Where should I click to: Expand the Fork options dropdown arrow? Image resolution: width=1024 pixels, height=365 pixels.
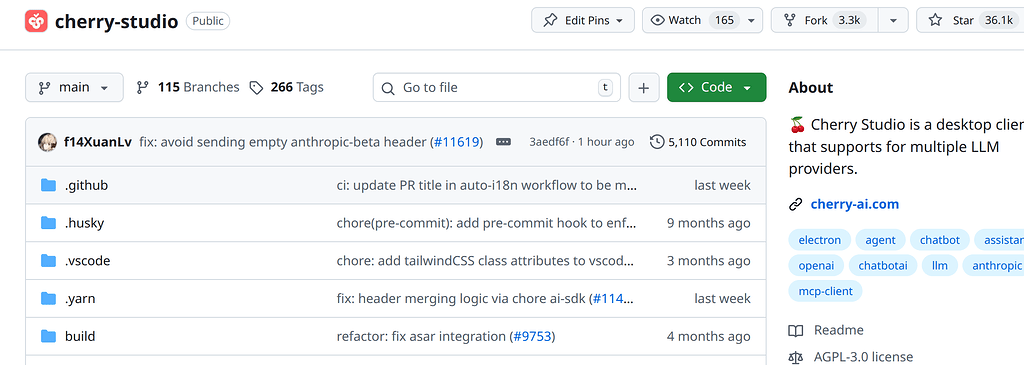click(x=893, y=20)
